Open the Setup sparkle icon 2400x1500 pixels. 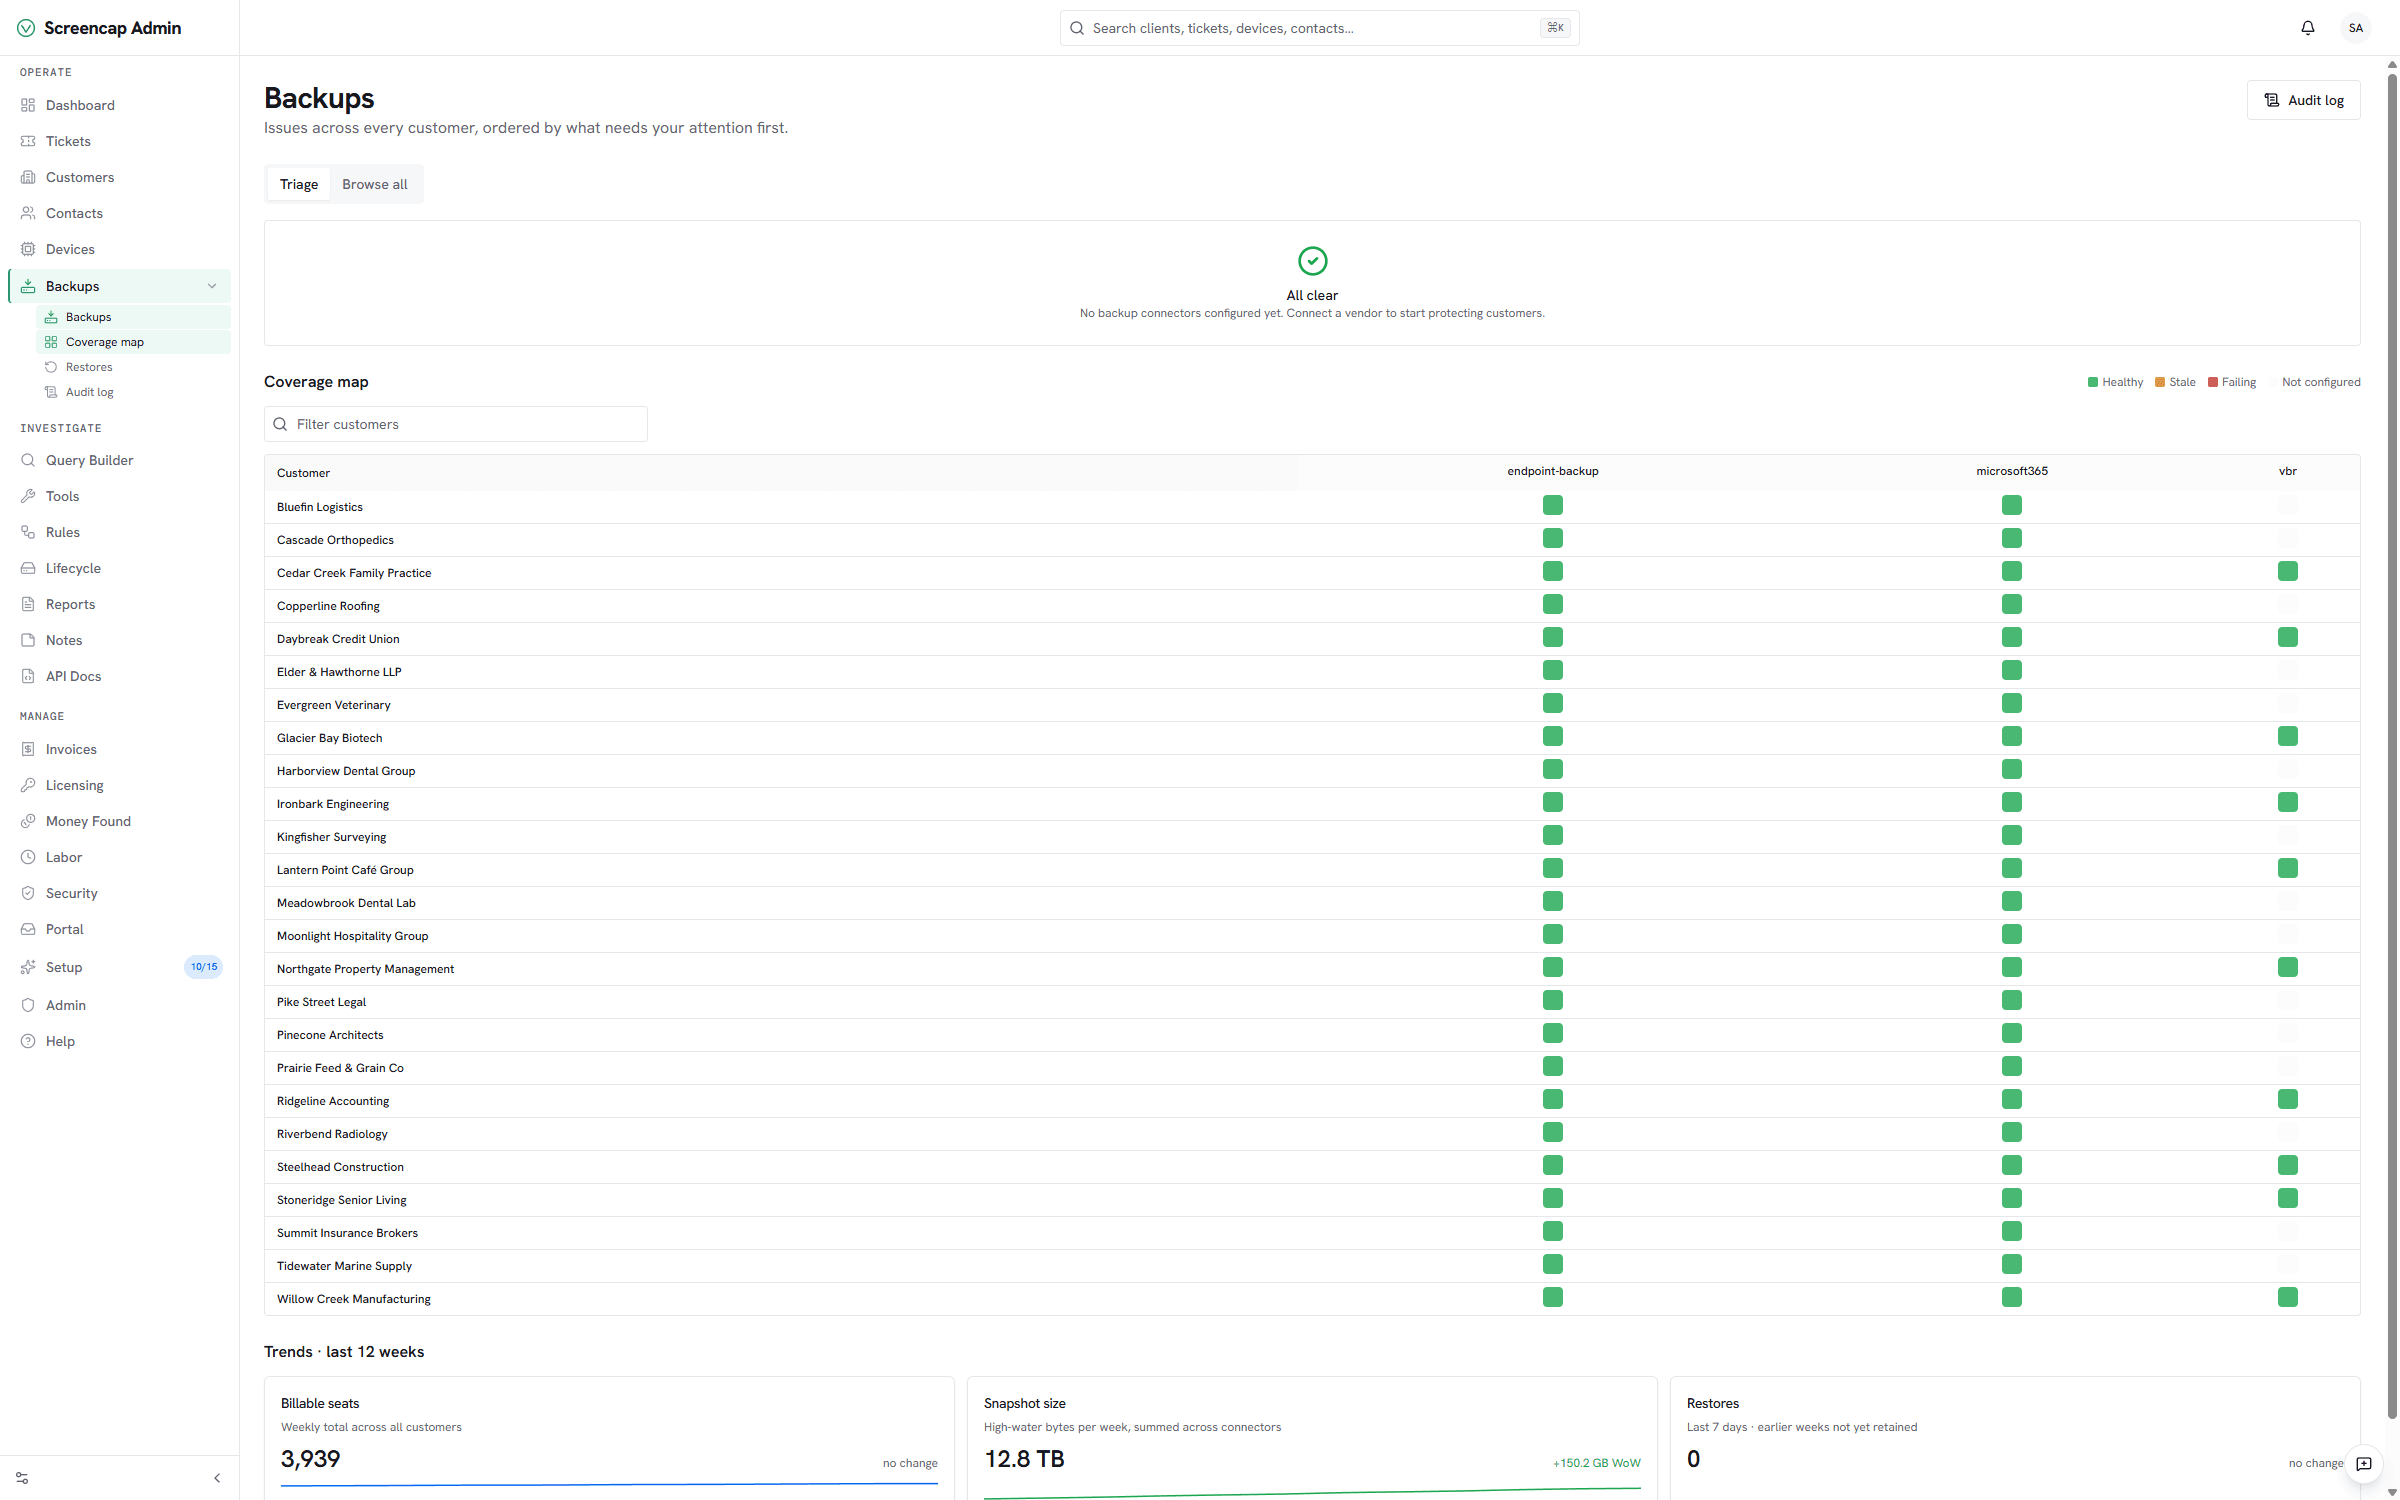coord(28,967)
